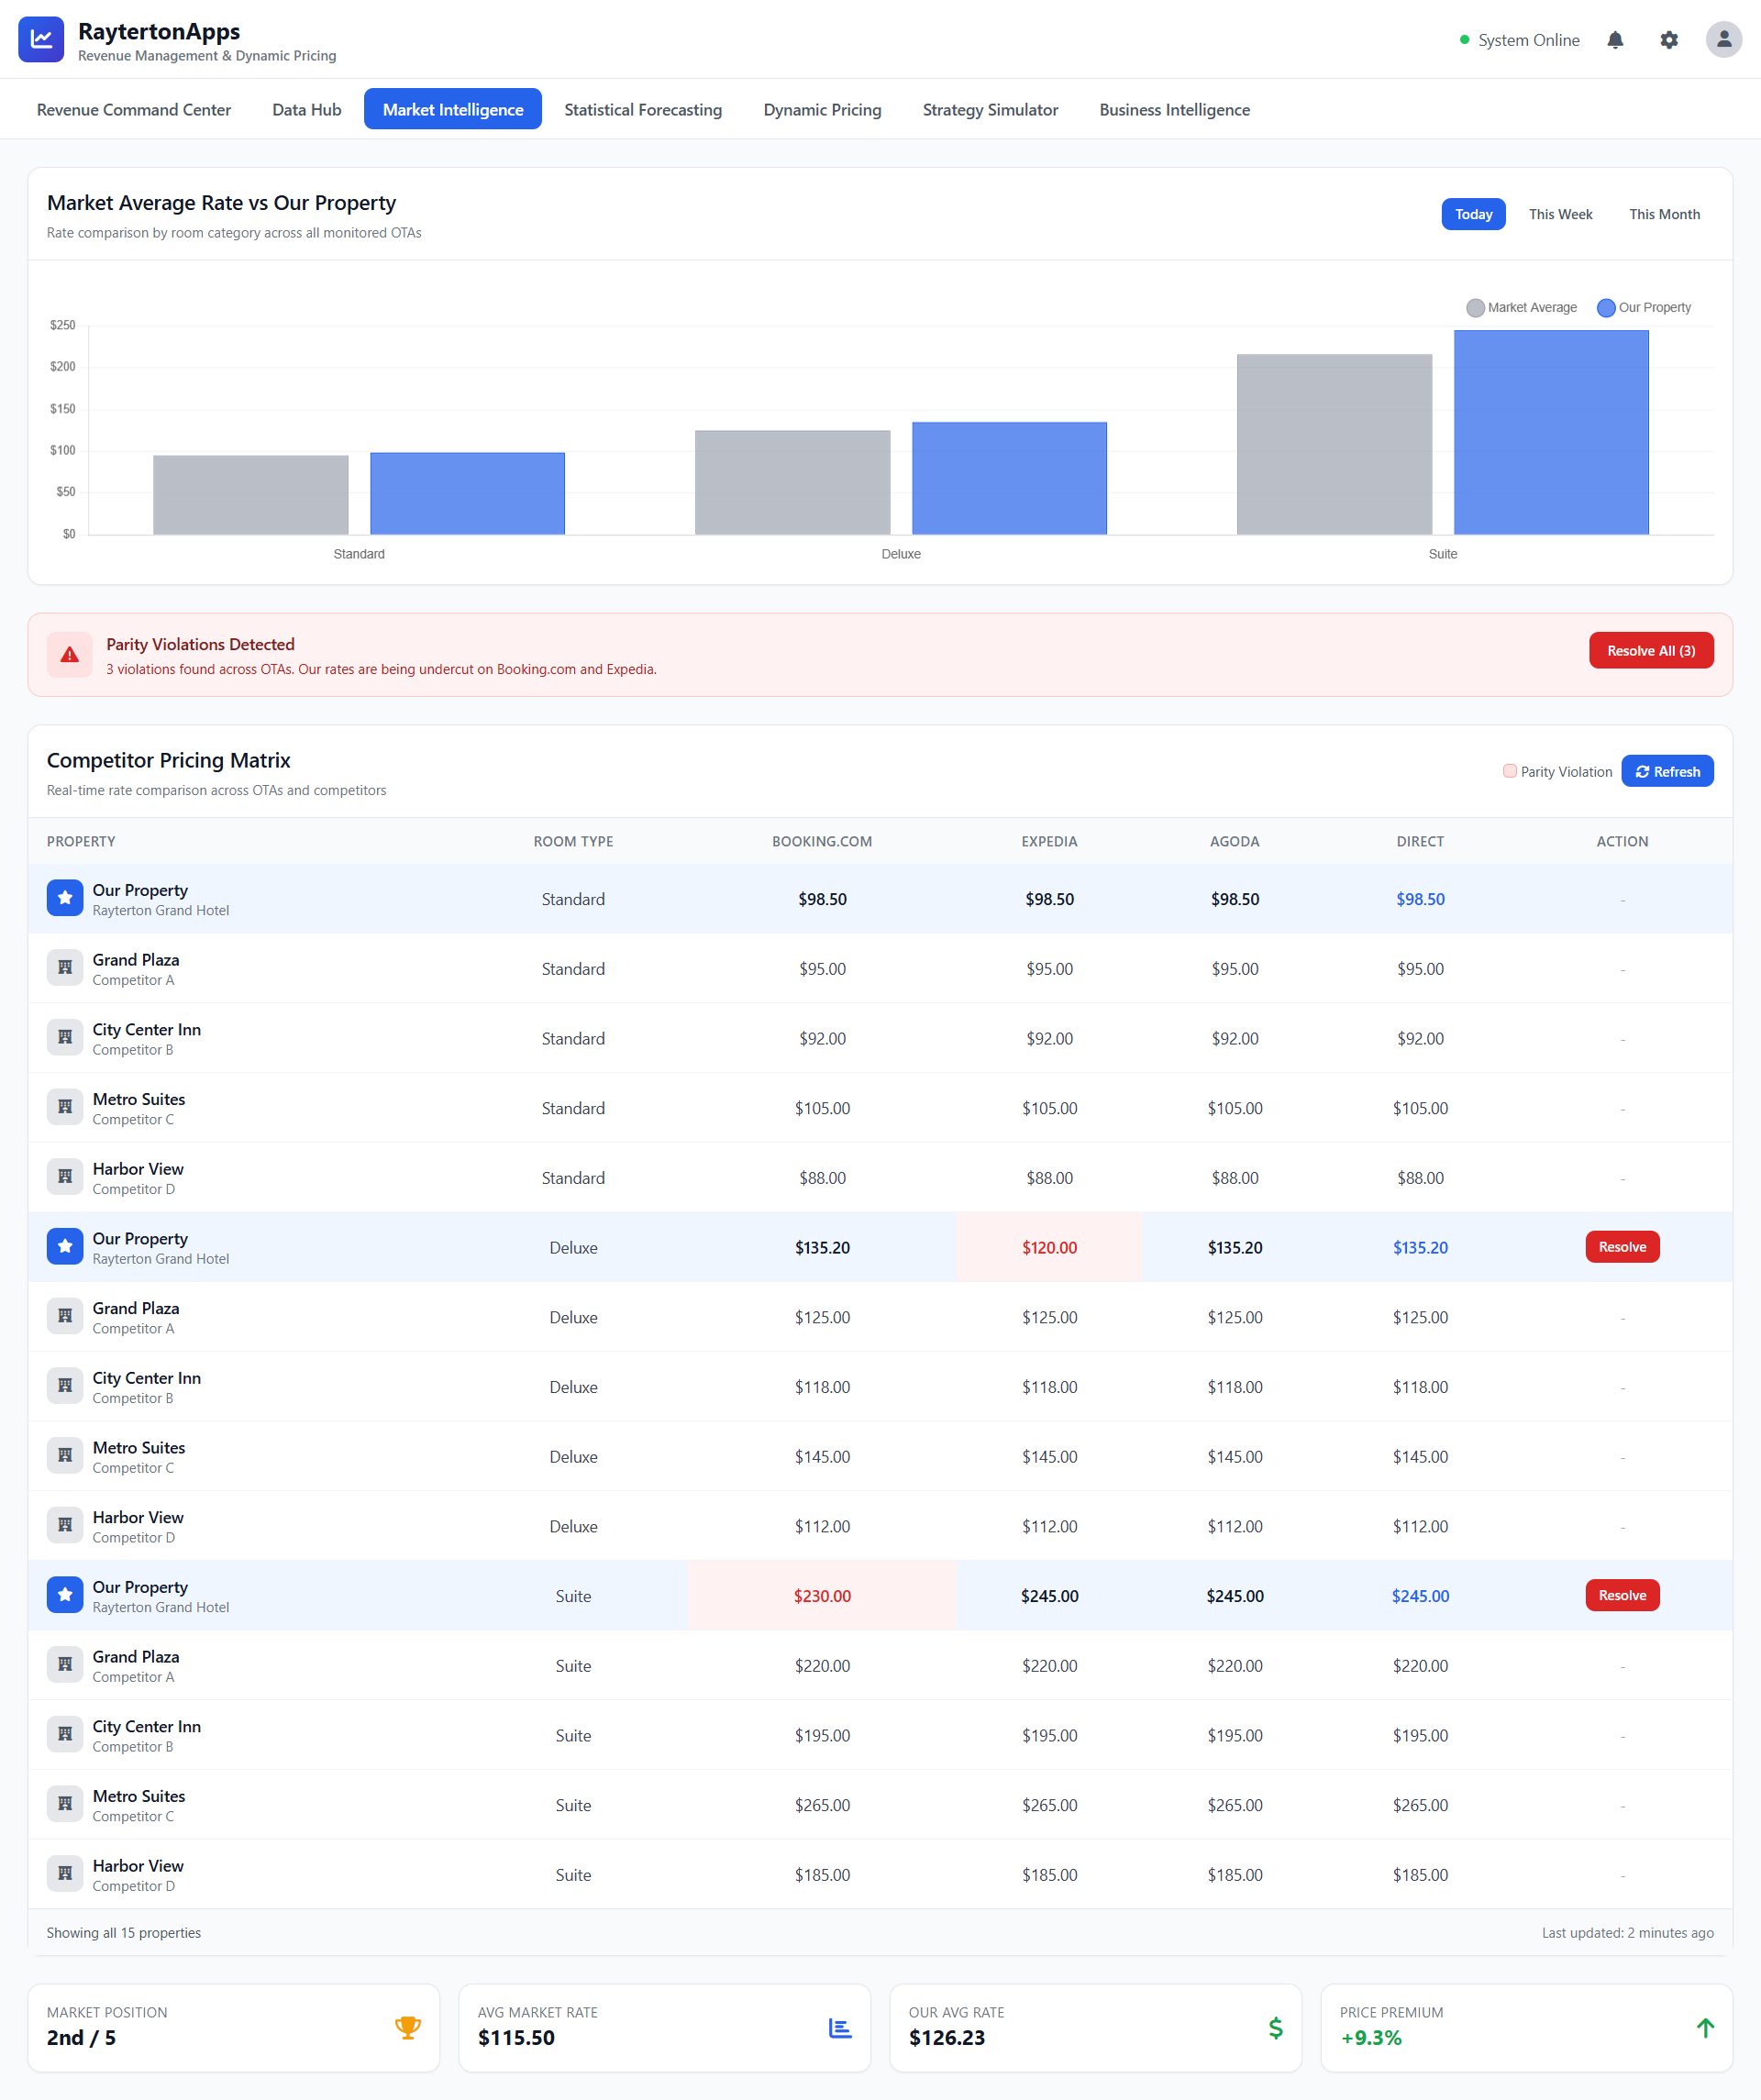This screenshot has height=2100, width=1761.
Task: Open the Dynamic Pricing tab
Action: pyautogui.click(x=822, y=109)
